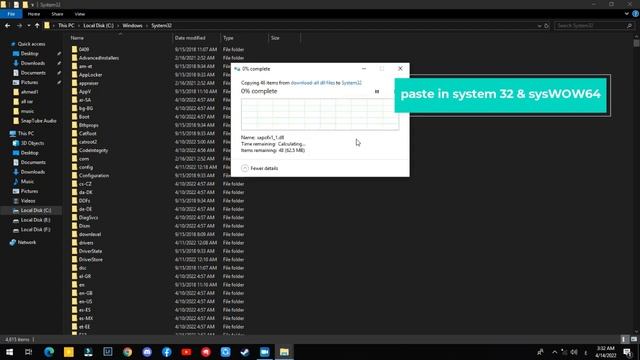Go up one folder level
The height and width of the screenshot is (360, 640).
click(x=37, y=25)
